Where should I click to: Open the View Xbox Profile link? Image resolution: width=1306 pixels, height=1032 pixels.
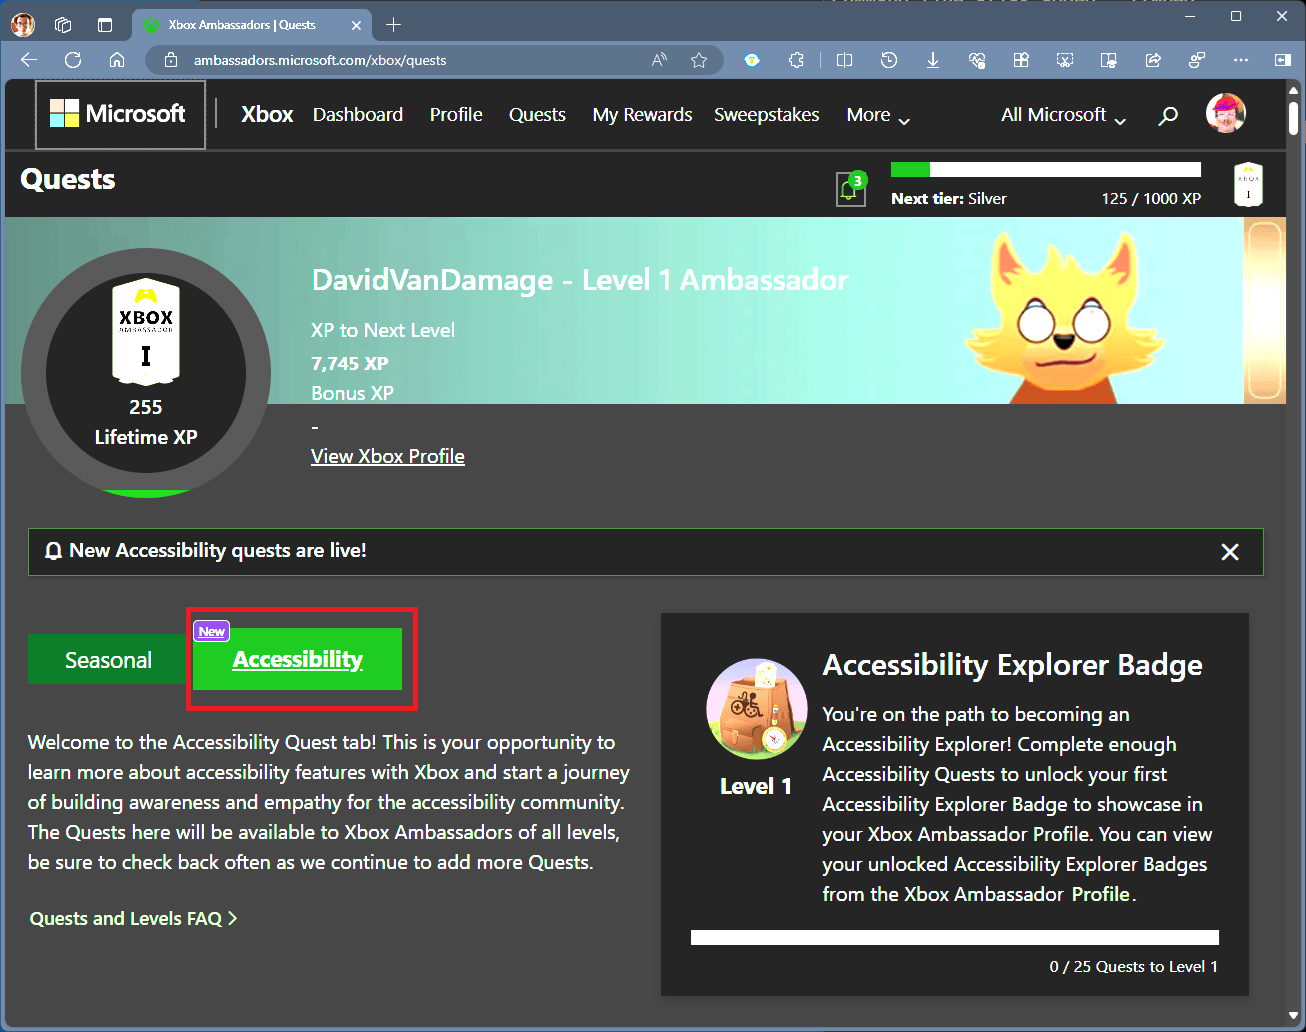coord(388,456)
